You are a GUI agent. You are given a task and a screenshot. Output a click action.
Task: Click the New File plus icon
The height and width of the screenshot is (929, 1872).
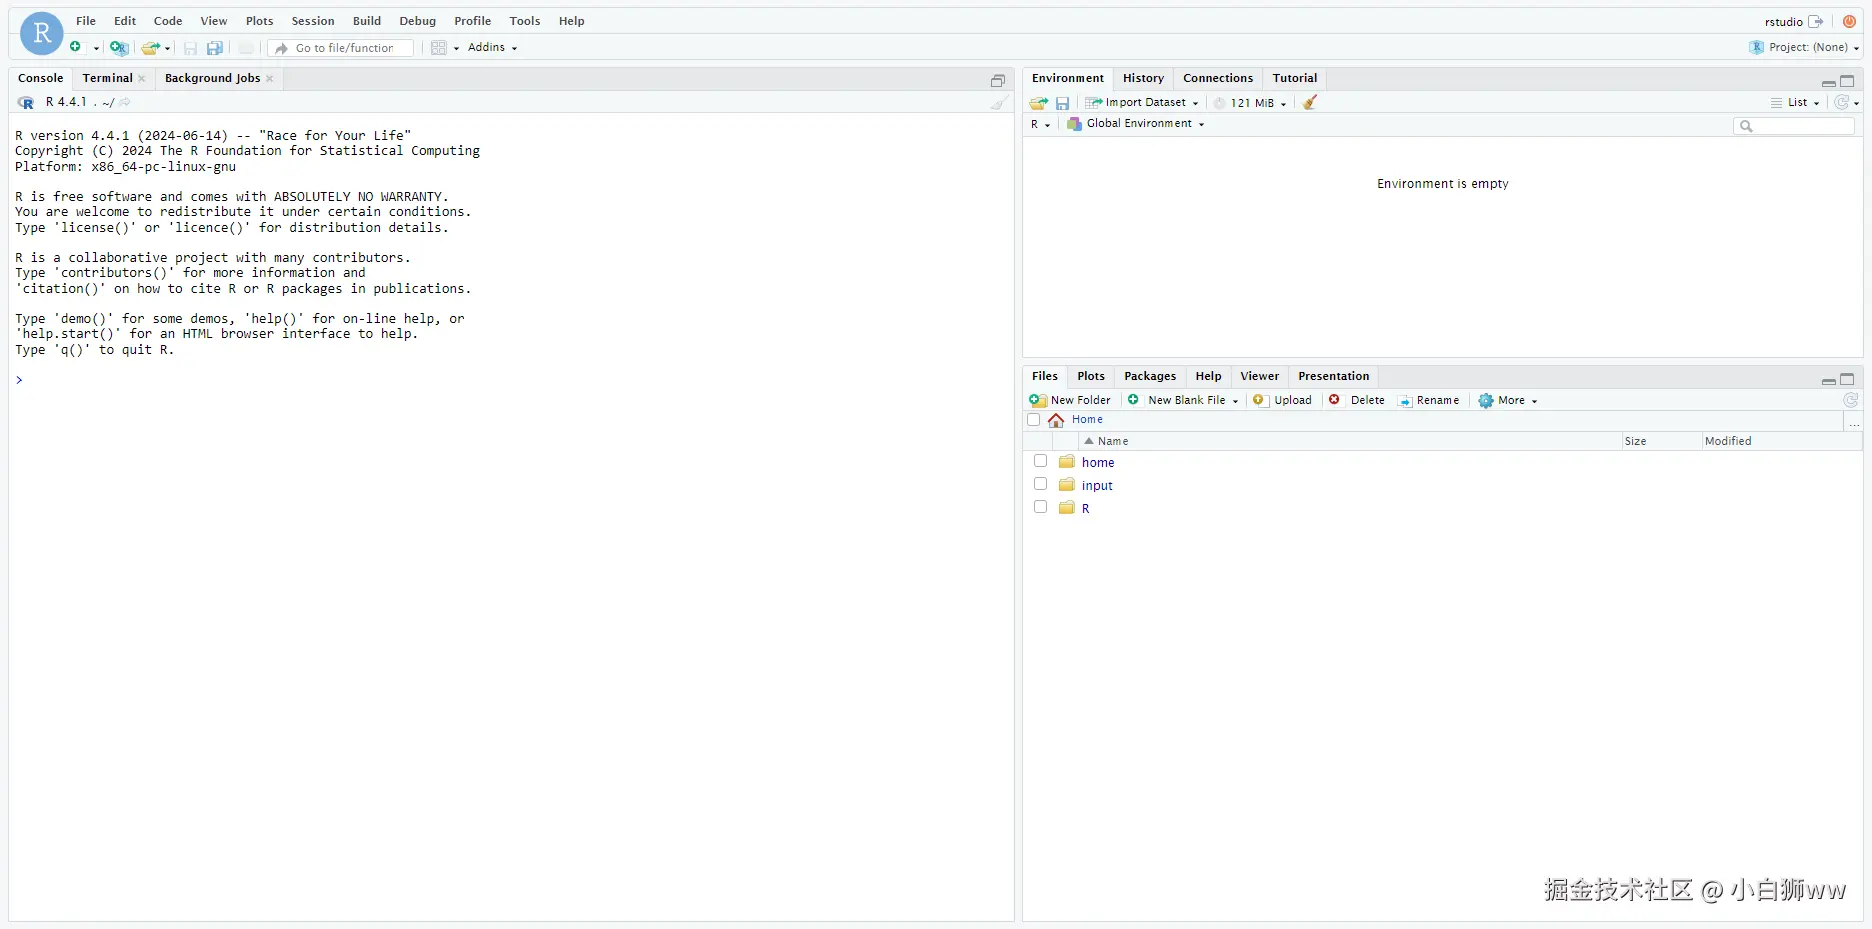75,47
